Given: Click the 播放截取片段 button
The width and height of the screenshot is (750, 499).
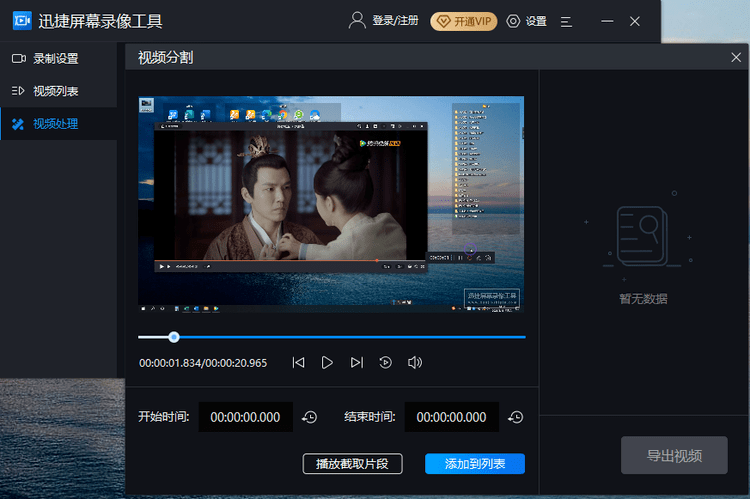Looking at the screenshot, I should pos(353,464).
